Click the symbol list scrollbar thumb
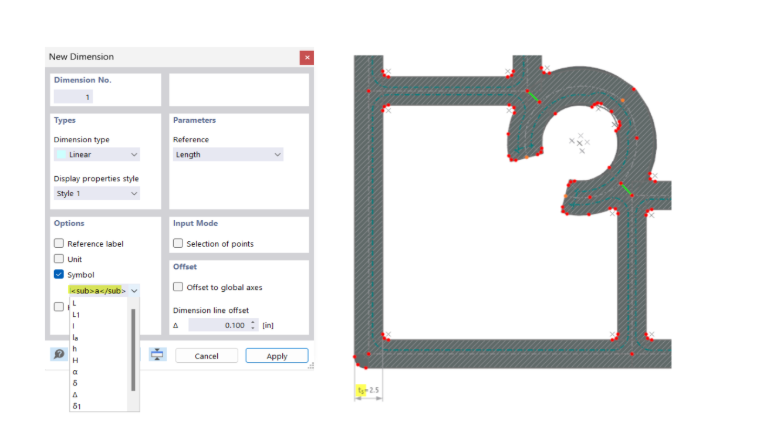Viewport: 760px width, 447px height. point(133,350)
